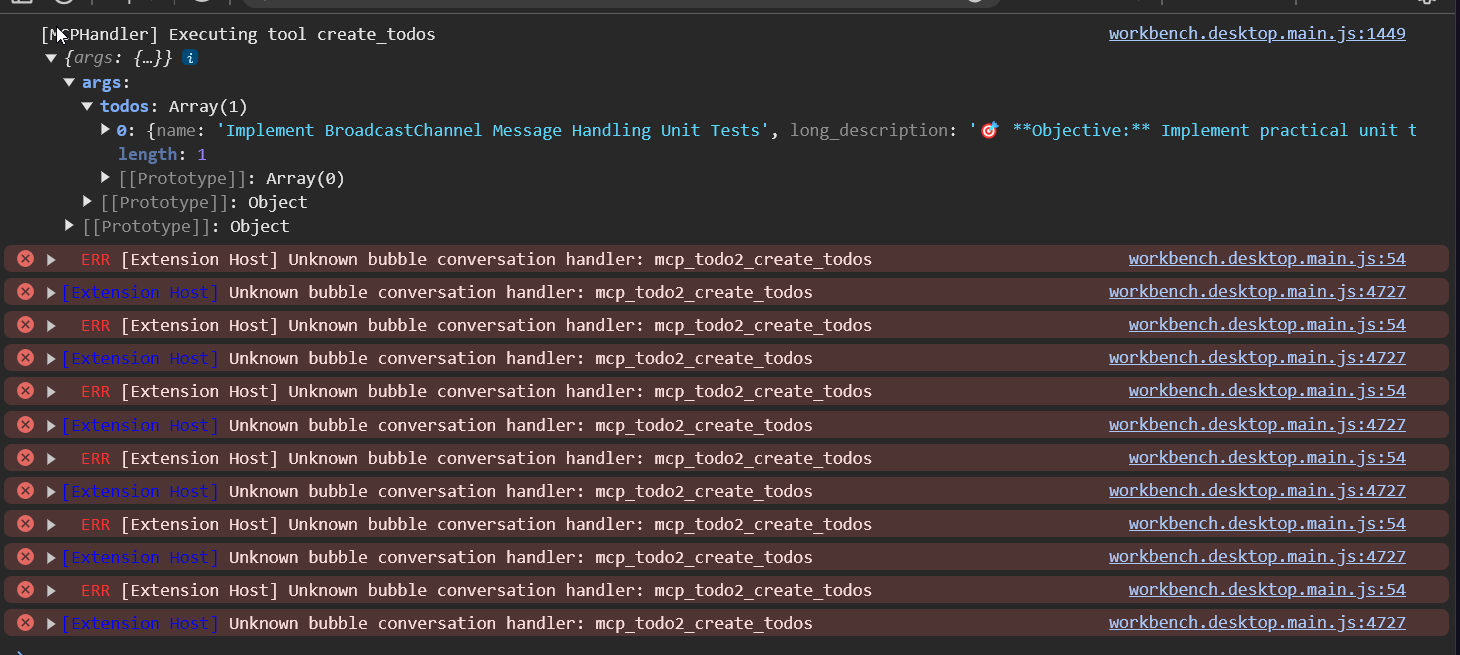Expand array item 0 in todos

105,130
